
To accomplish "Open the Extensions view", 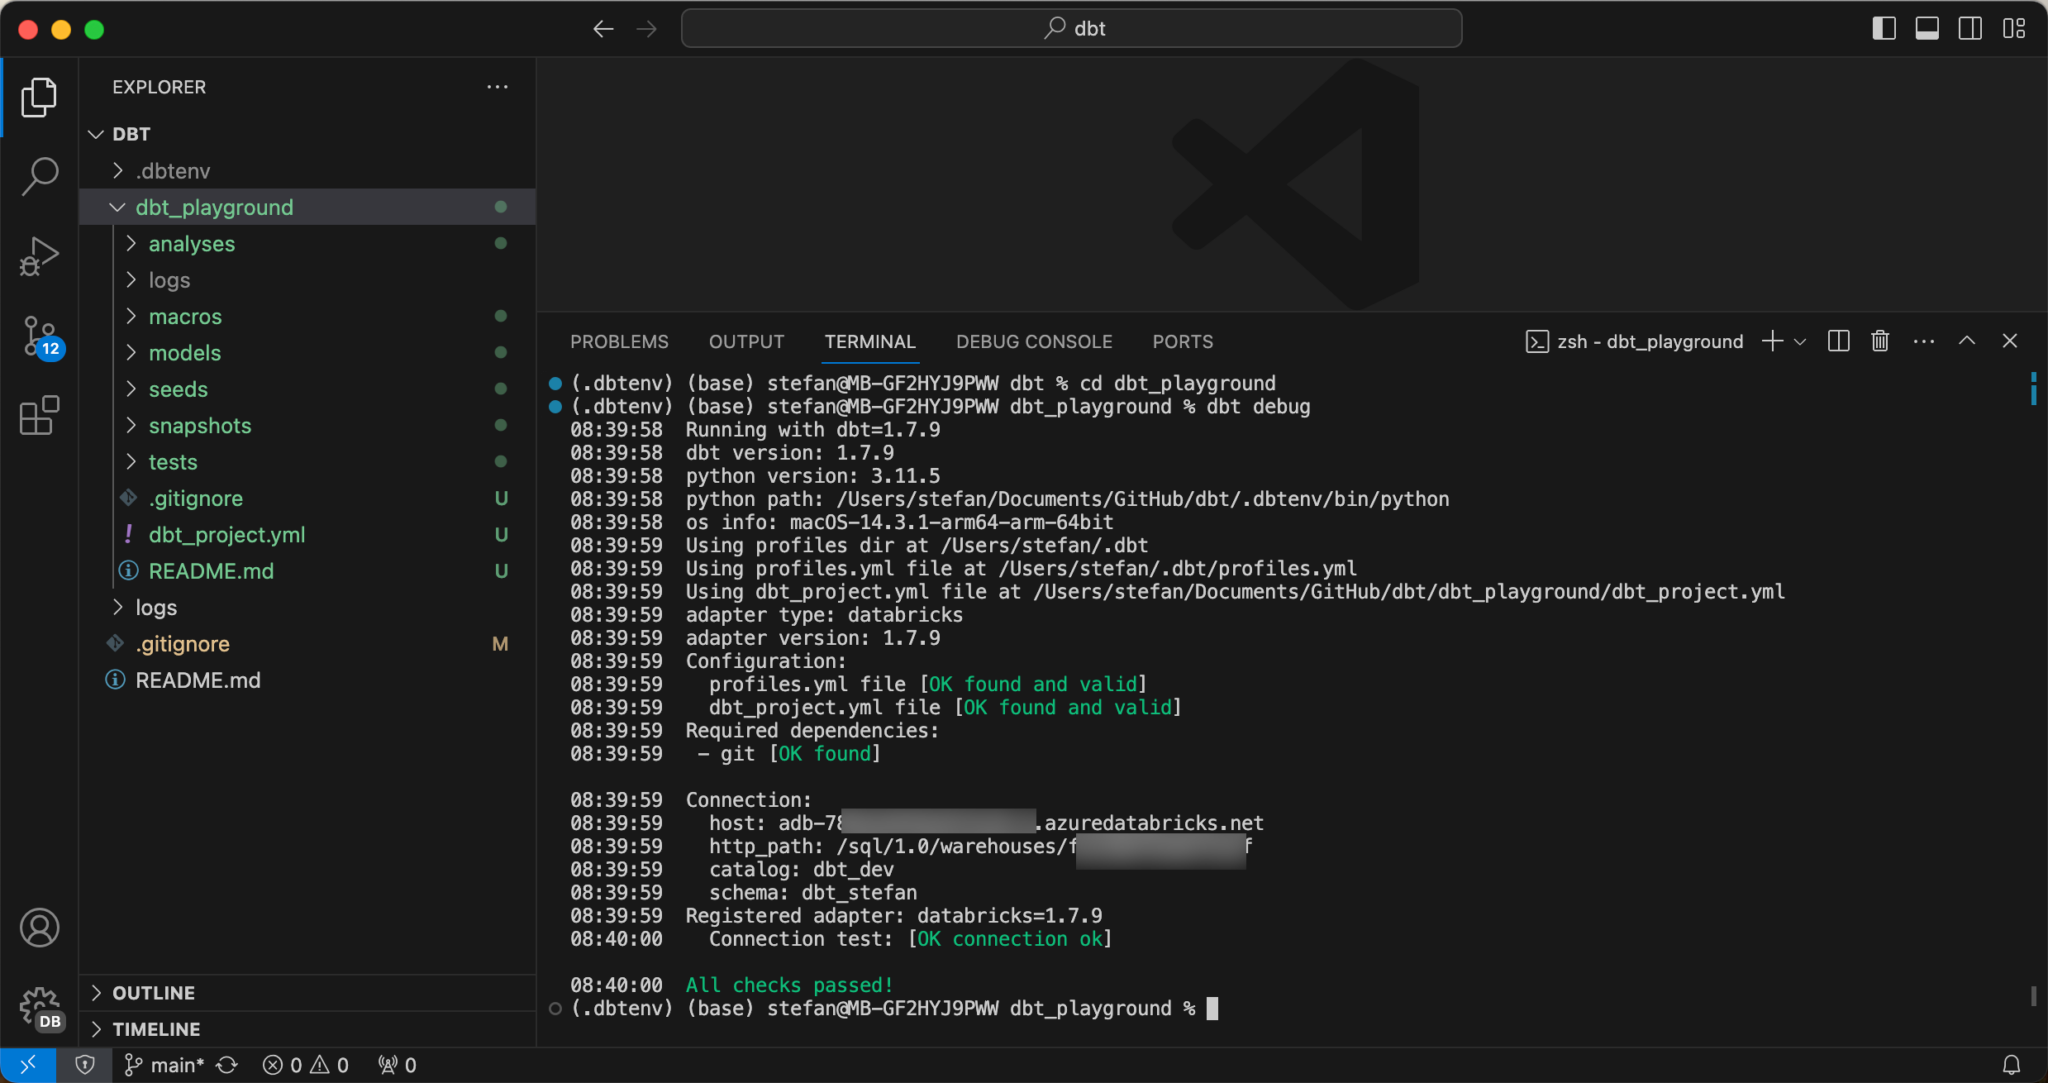I will [40, 416].
